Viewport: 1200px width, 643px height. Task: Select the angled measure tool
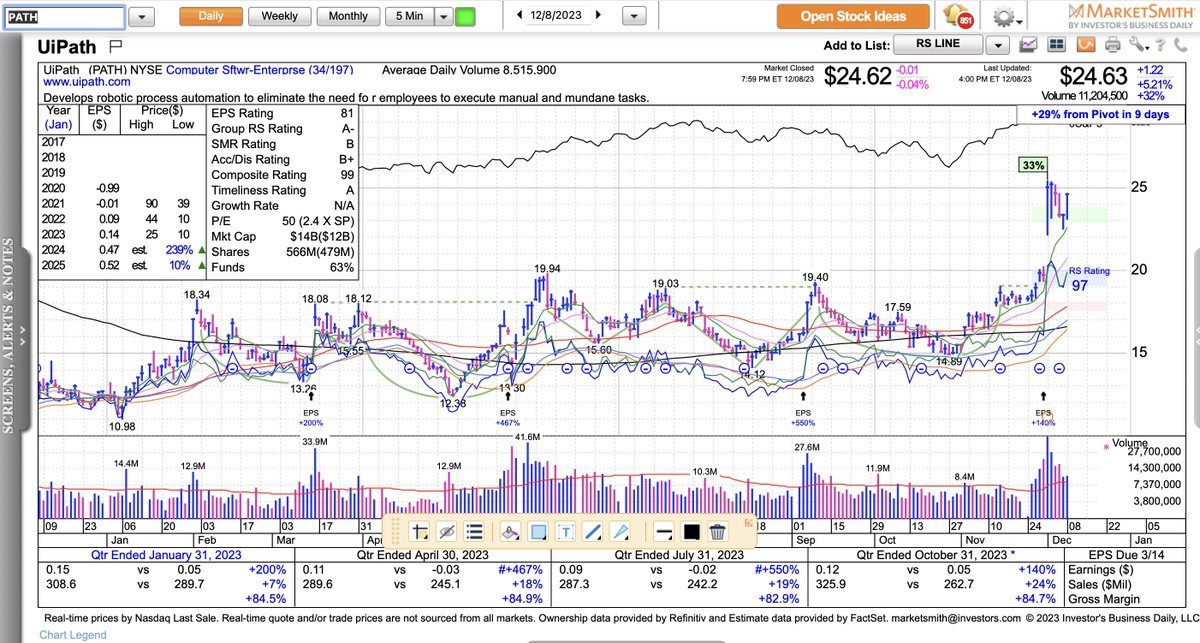(x=620, y=531)
